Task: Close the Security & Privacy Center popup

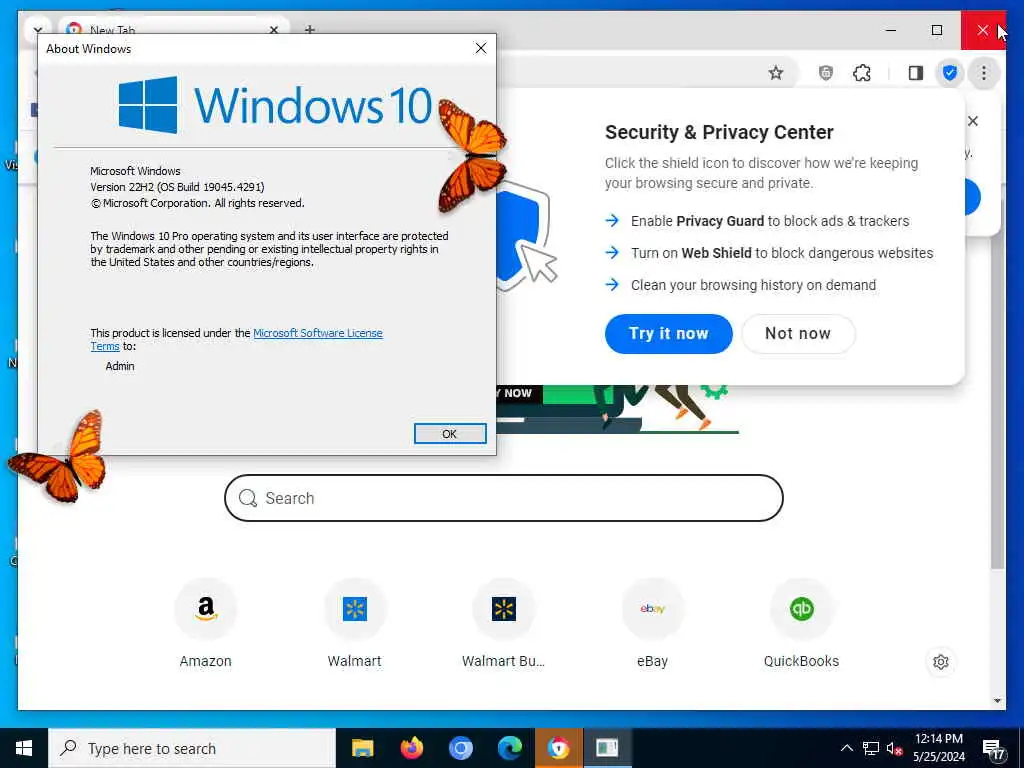Action: point(972,121)
